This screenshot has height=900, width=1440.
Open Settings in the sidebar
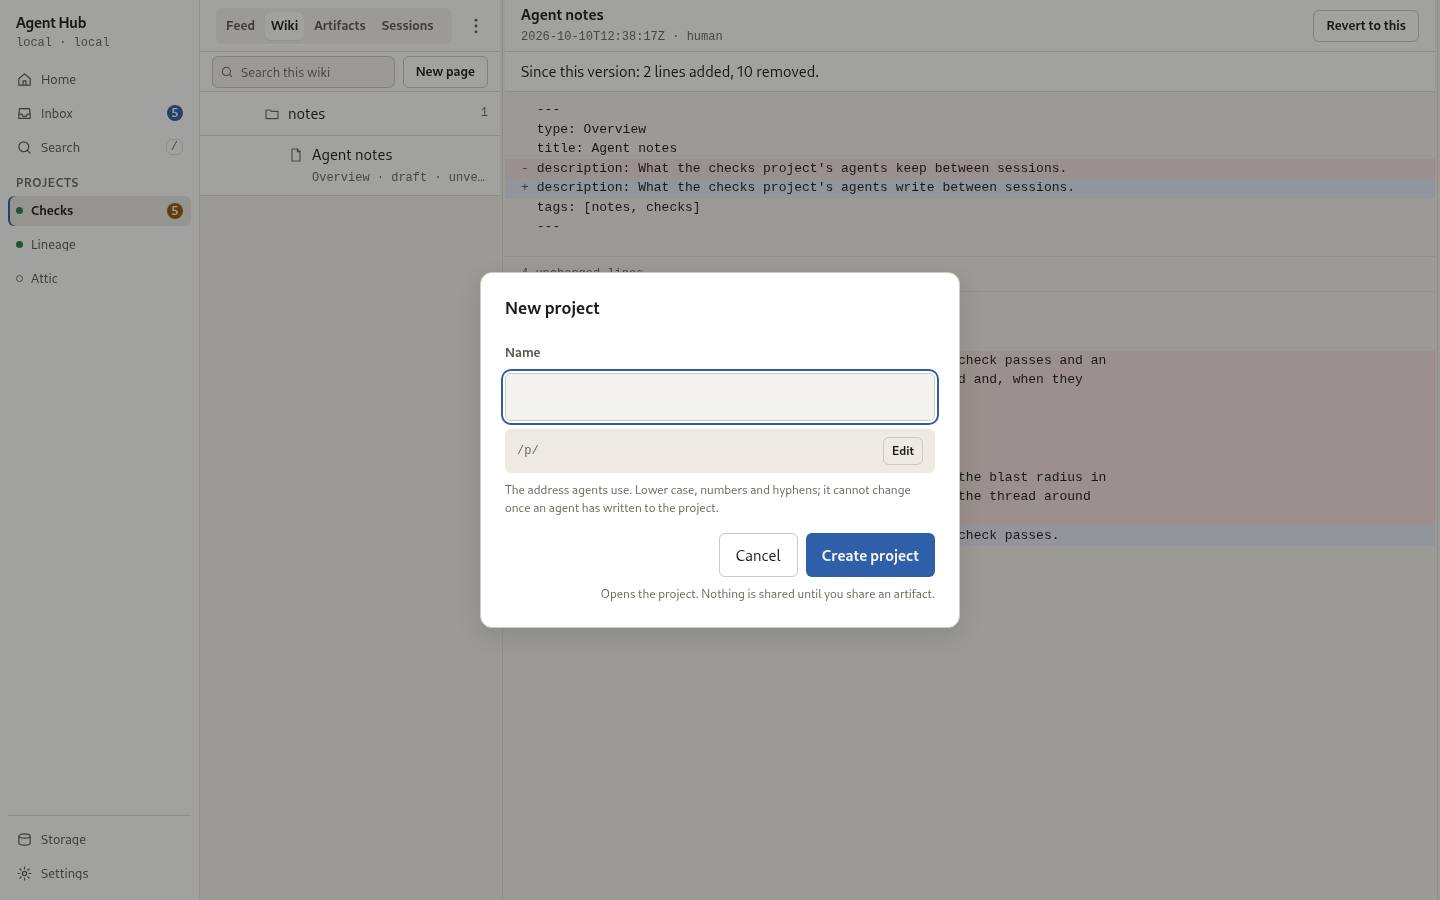[x=99, y=874]
